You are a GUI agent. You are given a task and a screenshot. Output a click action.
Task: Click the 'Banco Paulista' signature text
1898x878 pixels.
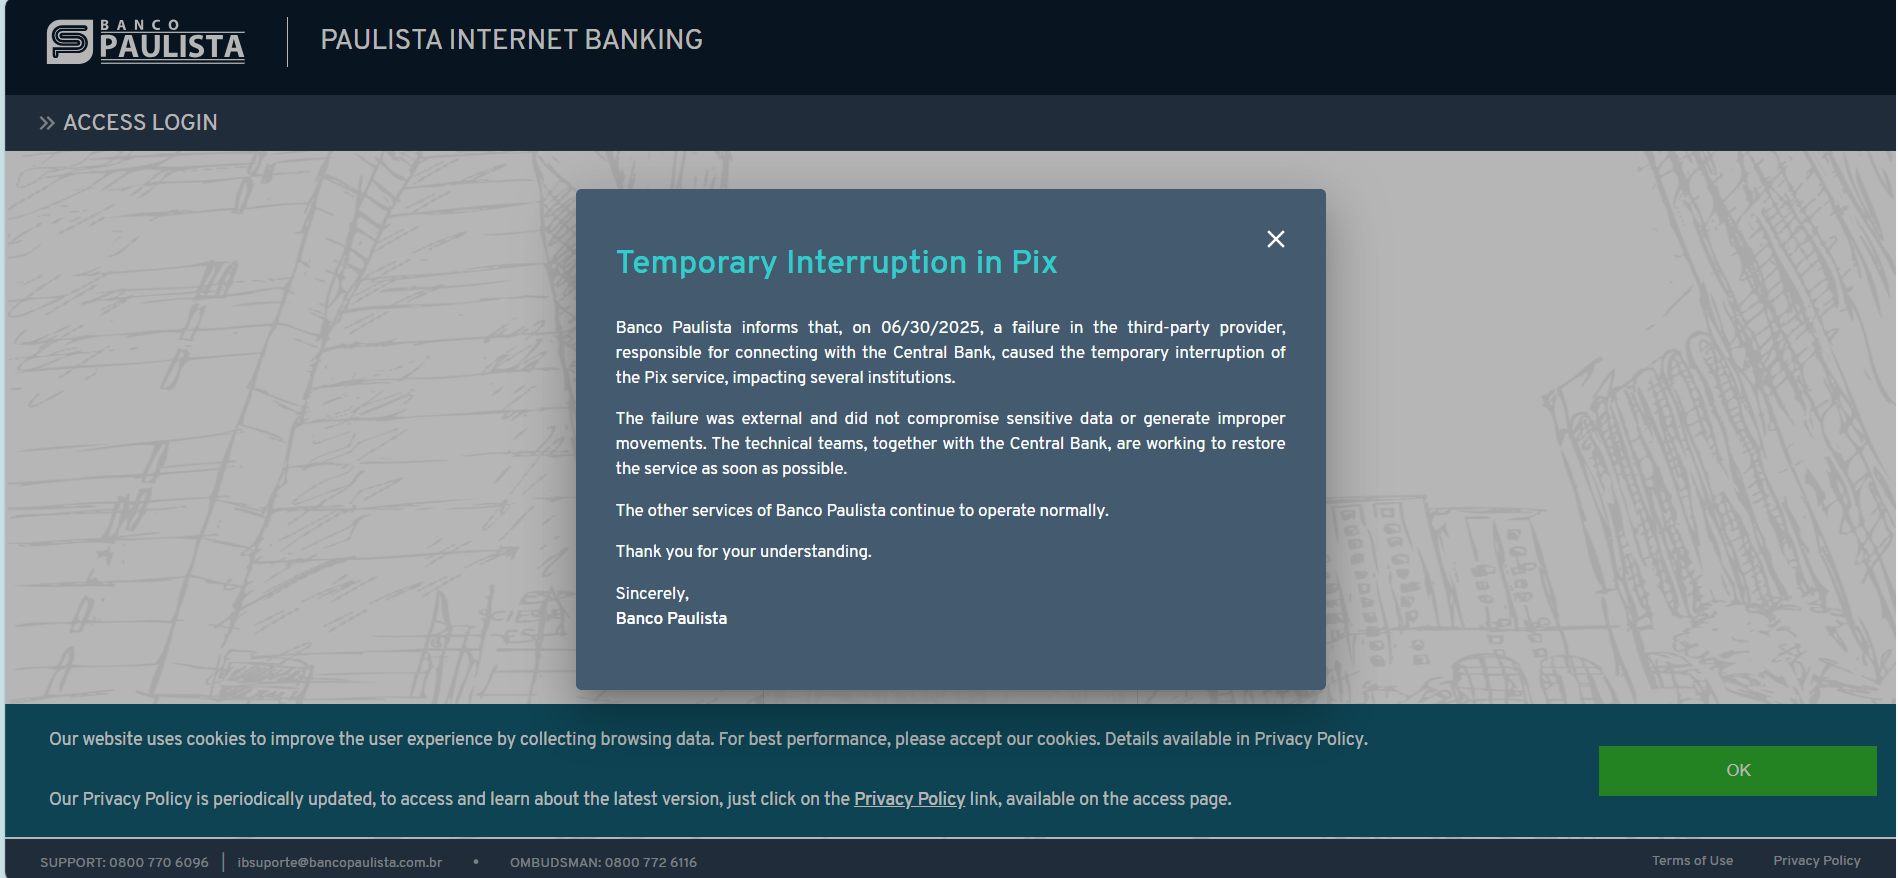pos(671,618)
